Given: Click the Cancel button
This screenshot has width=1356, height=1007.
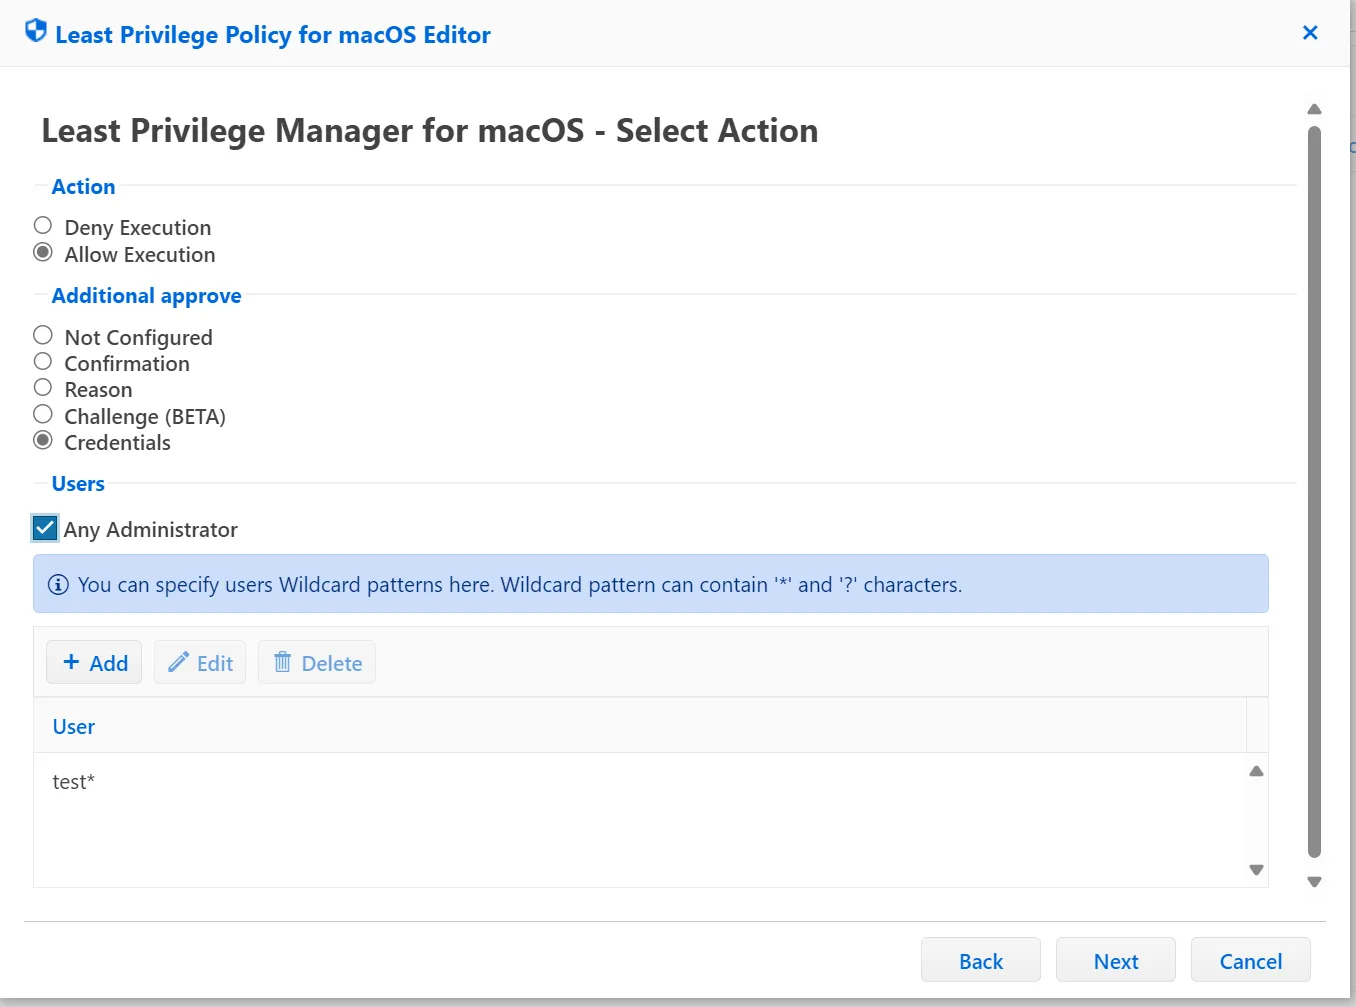Looking at the screenshot, I should click(x=1250, y=960).
